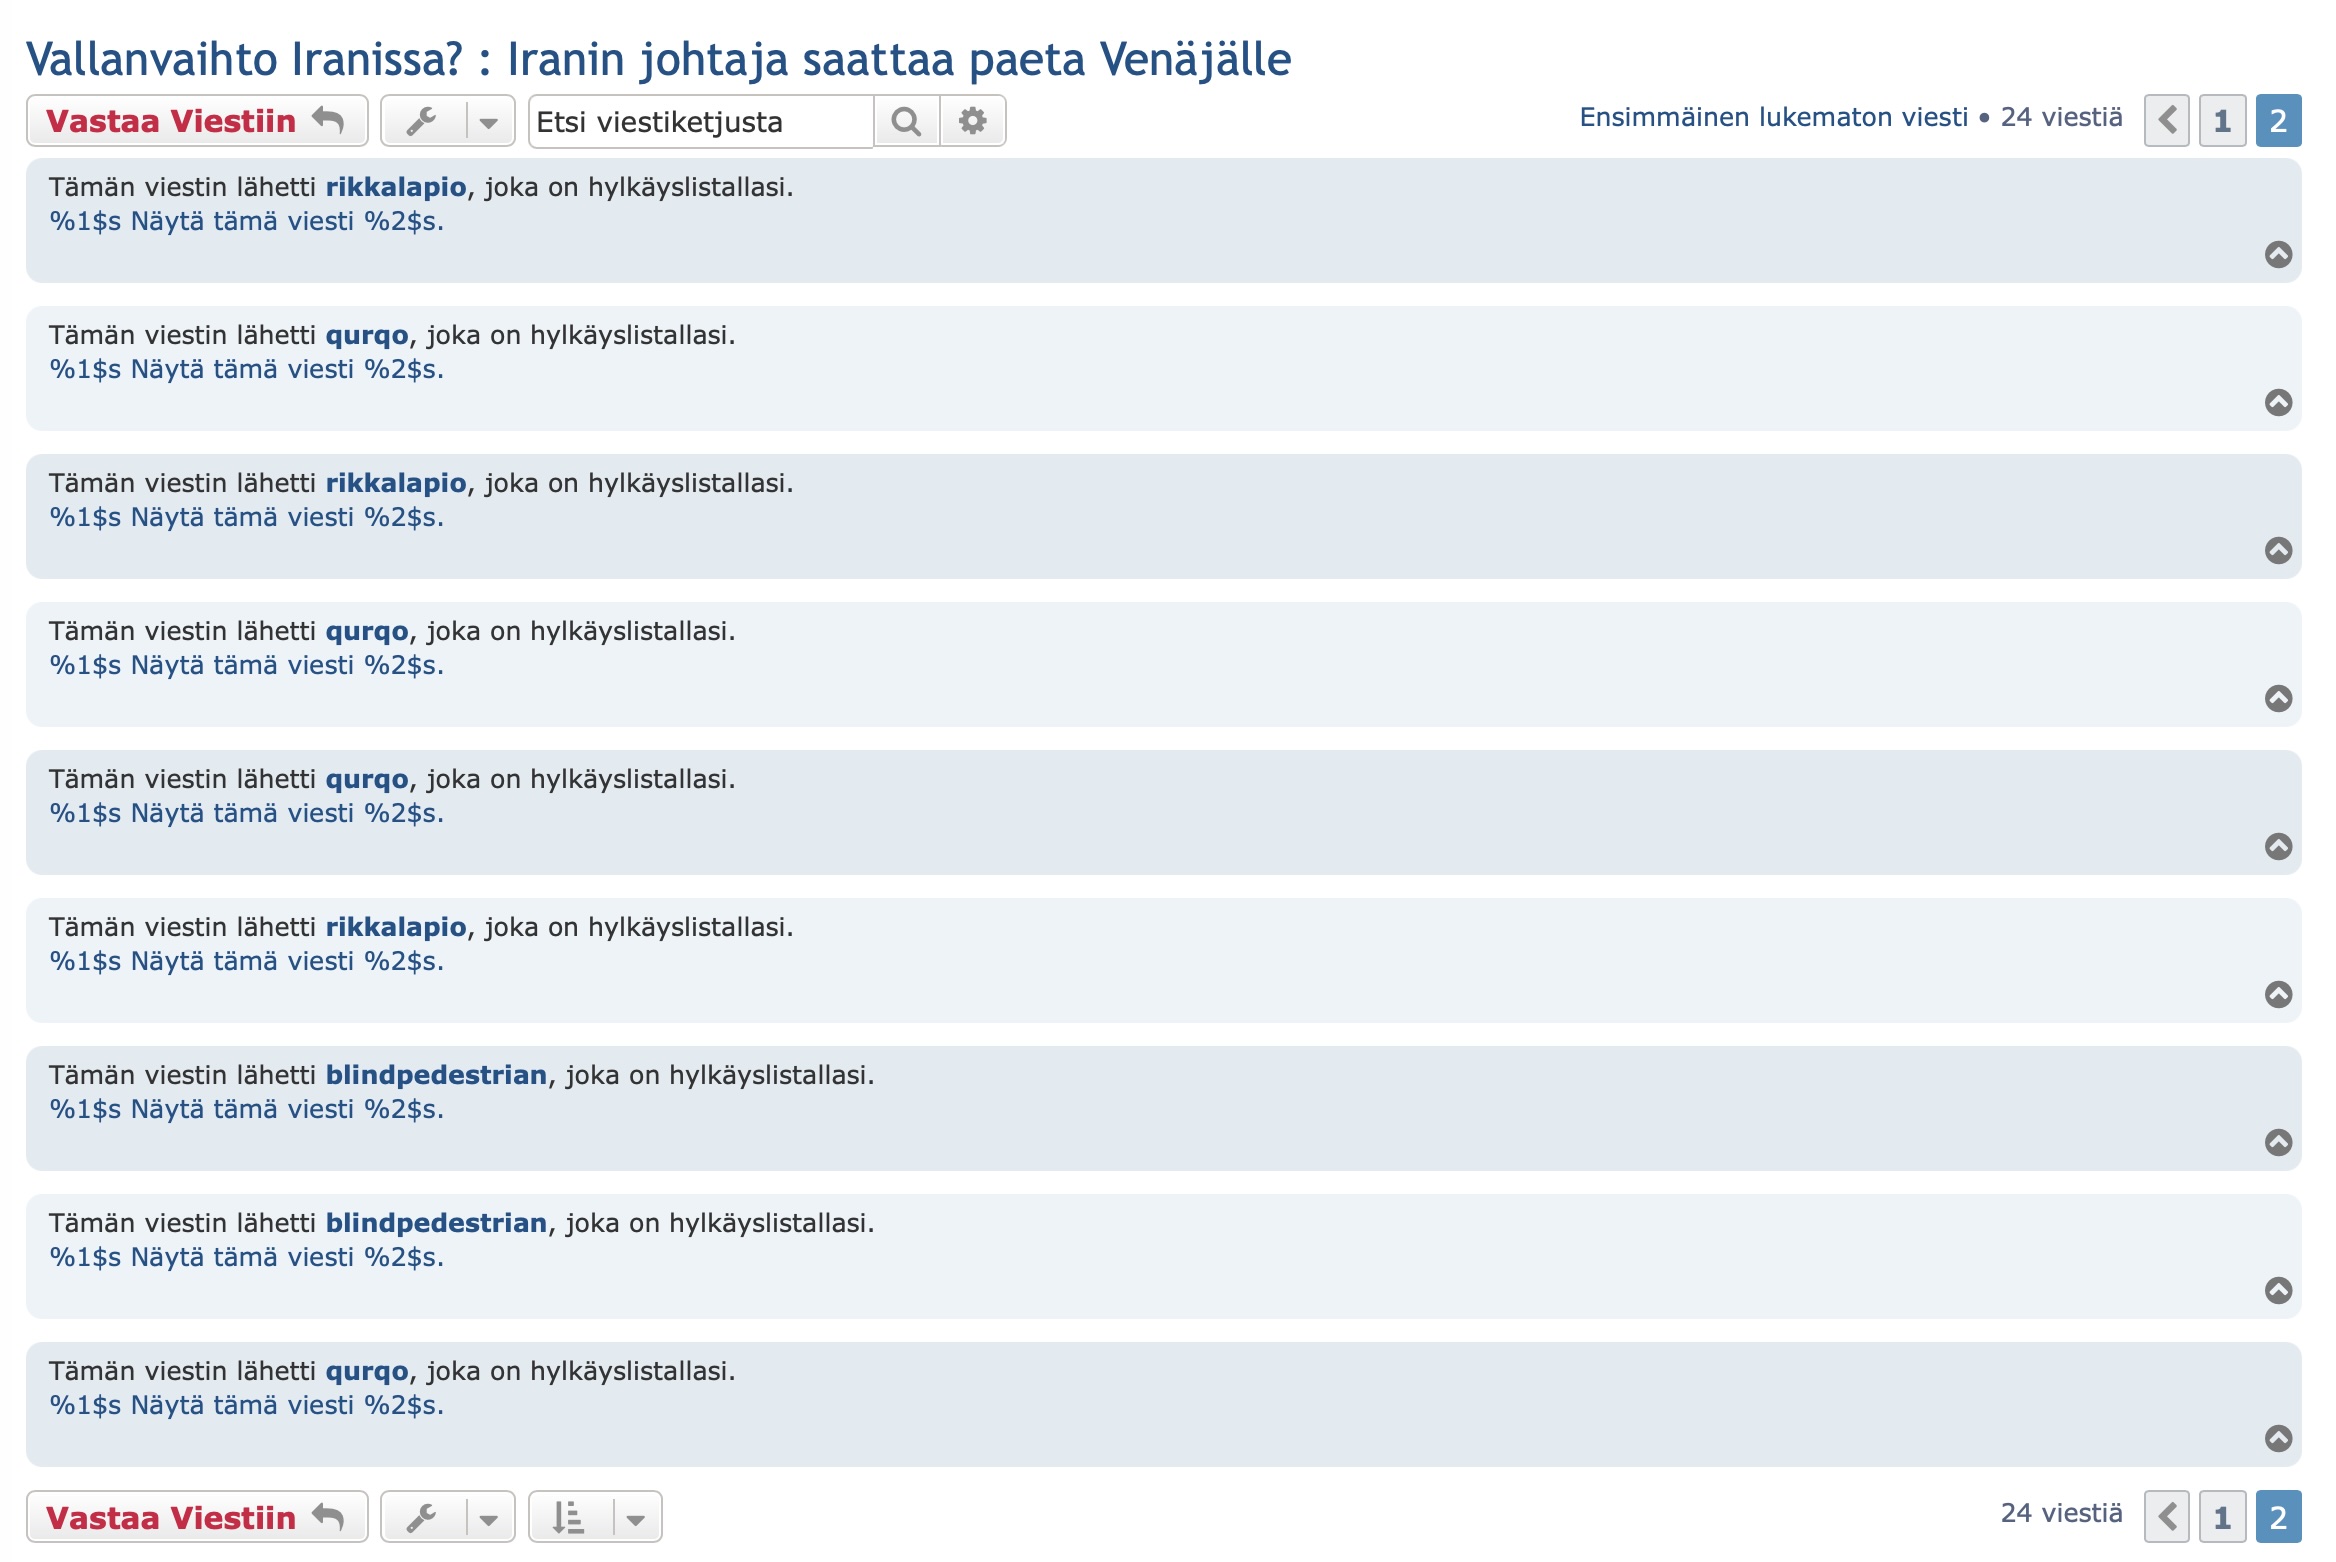The height and width of the screenshot is (1562, 2336).
Task: Open Ensimmäinen lukematon viesti link
Action: click(1773, 117)
